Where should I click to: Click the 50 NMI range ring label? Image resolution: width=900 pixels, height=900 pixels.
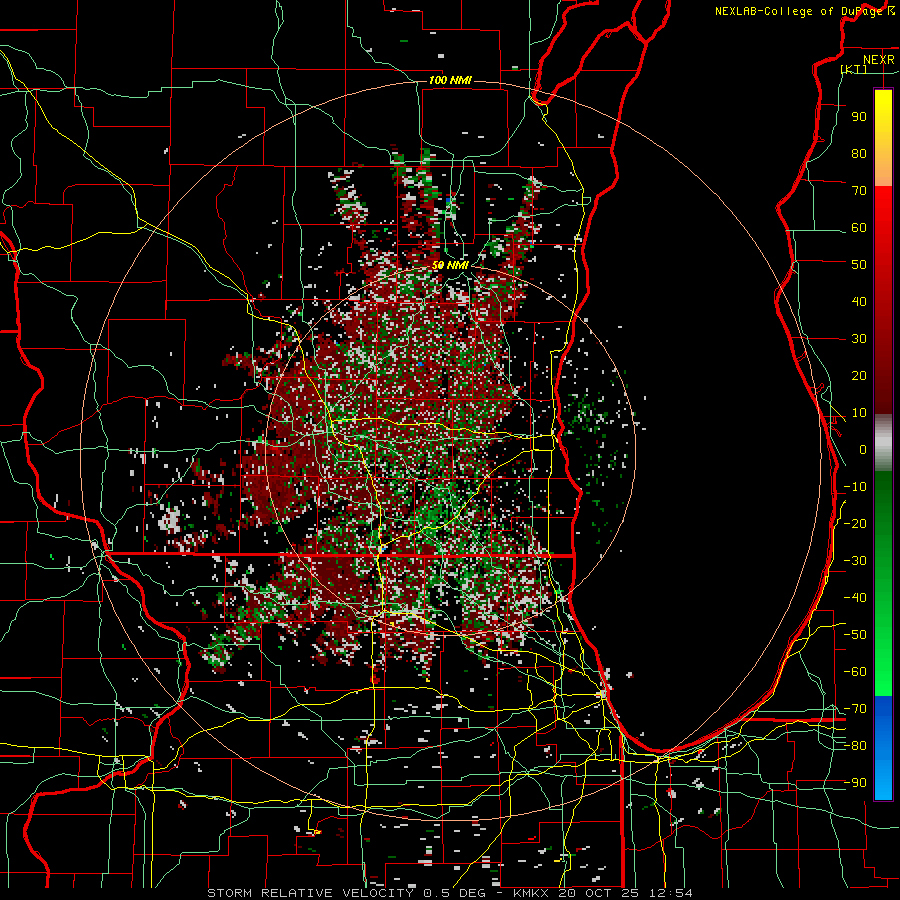451,265
